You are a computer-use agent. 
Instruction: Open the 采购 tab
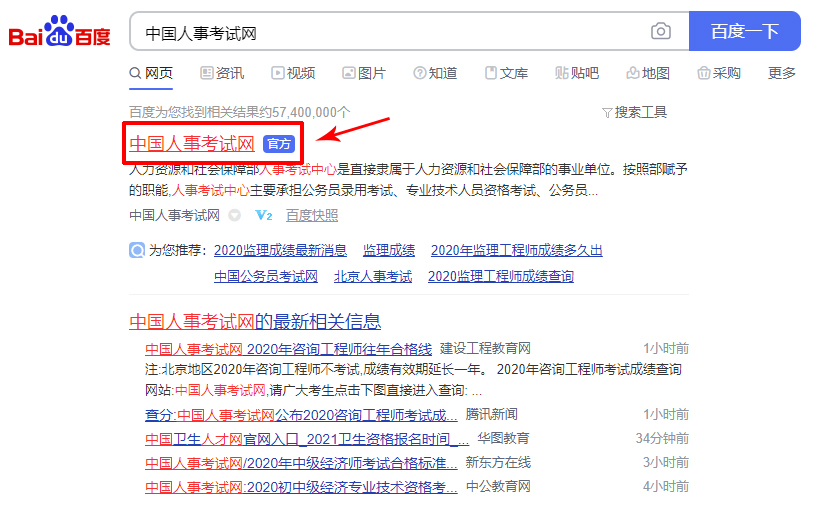coord(719,73)
